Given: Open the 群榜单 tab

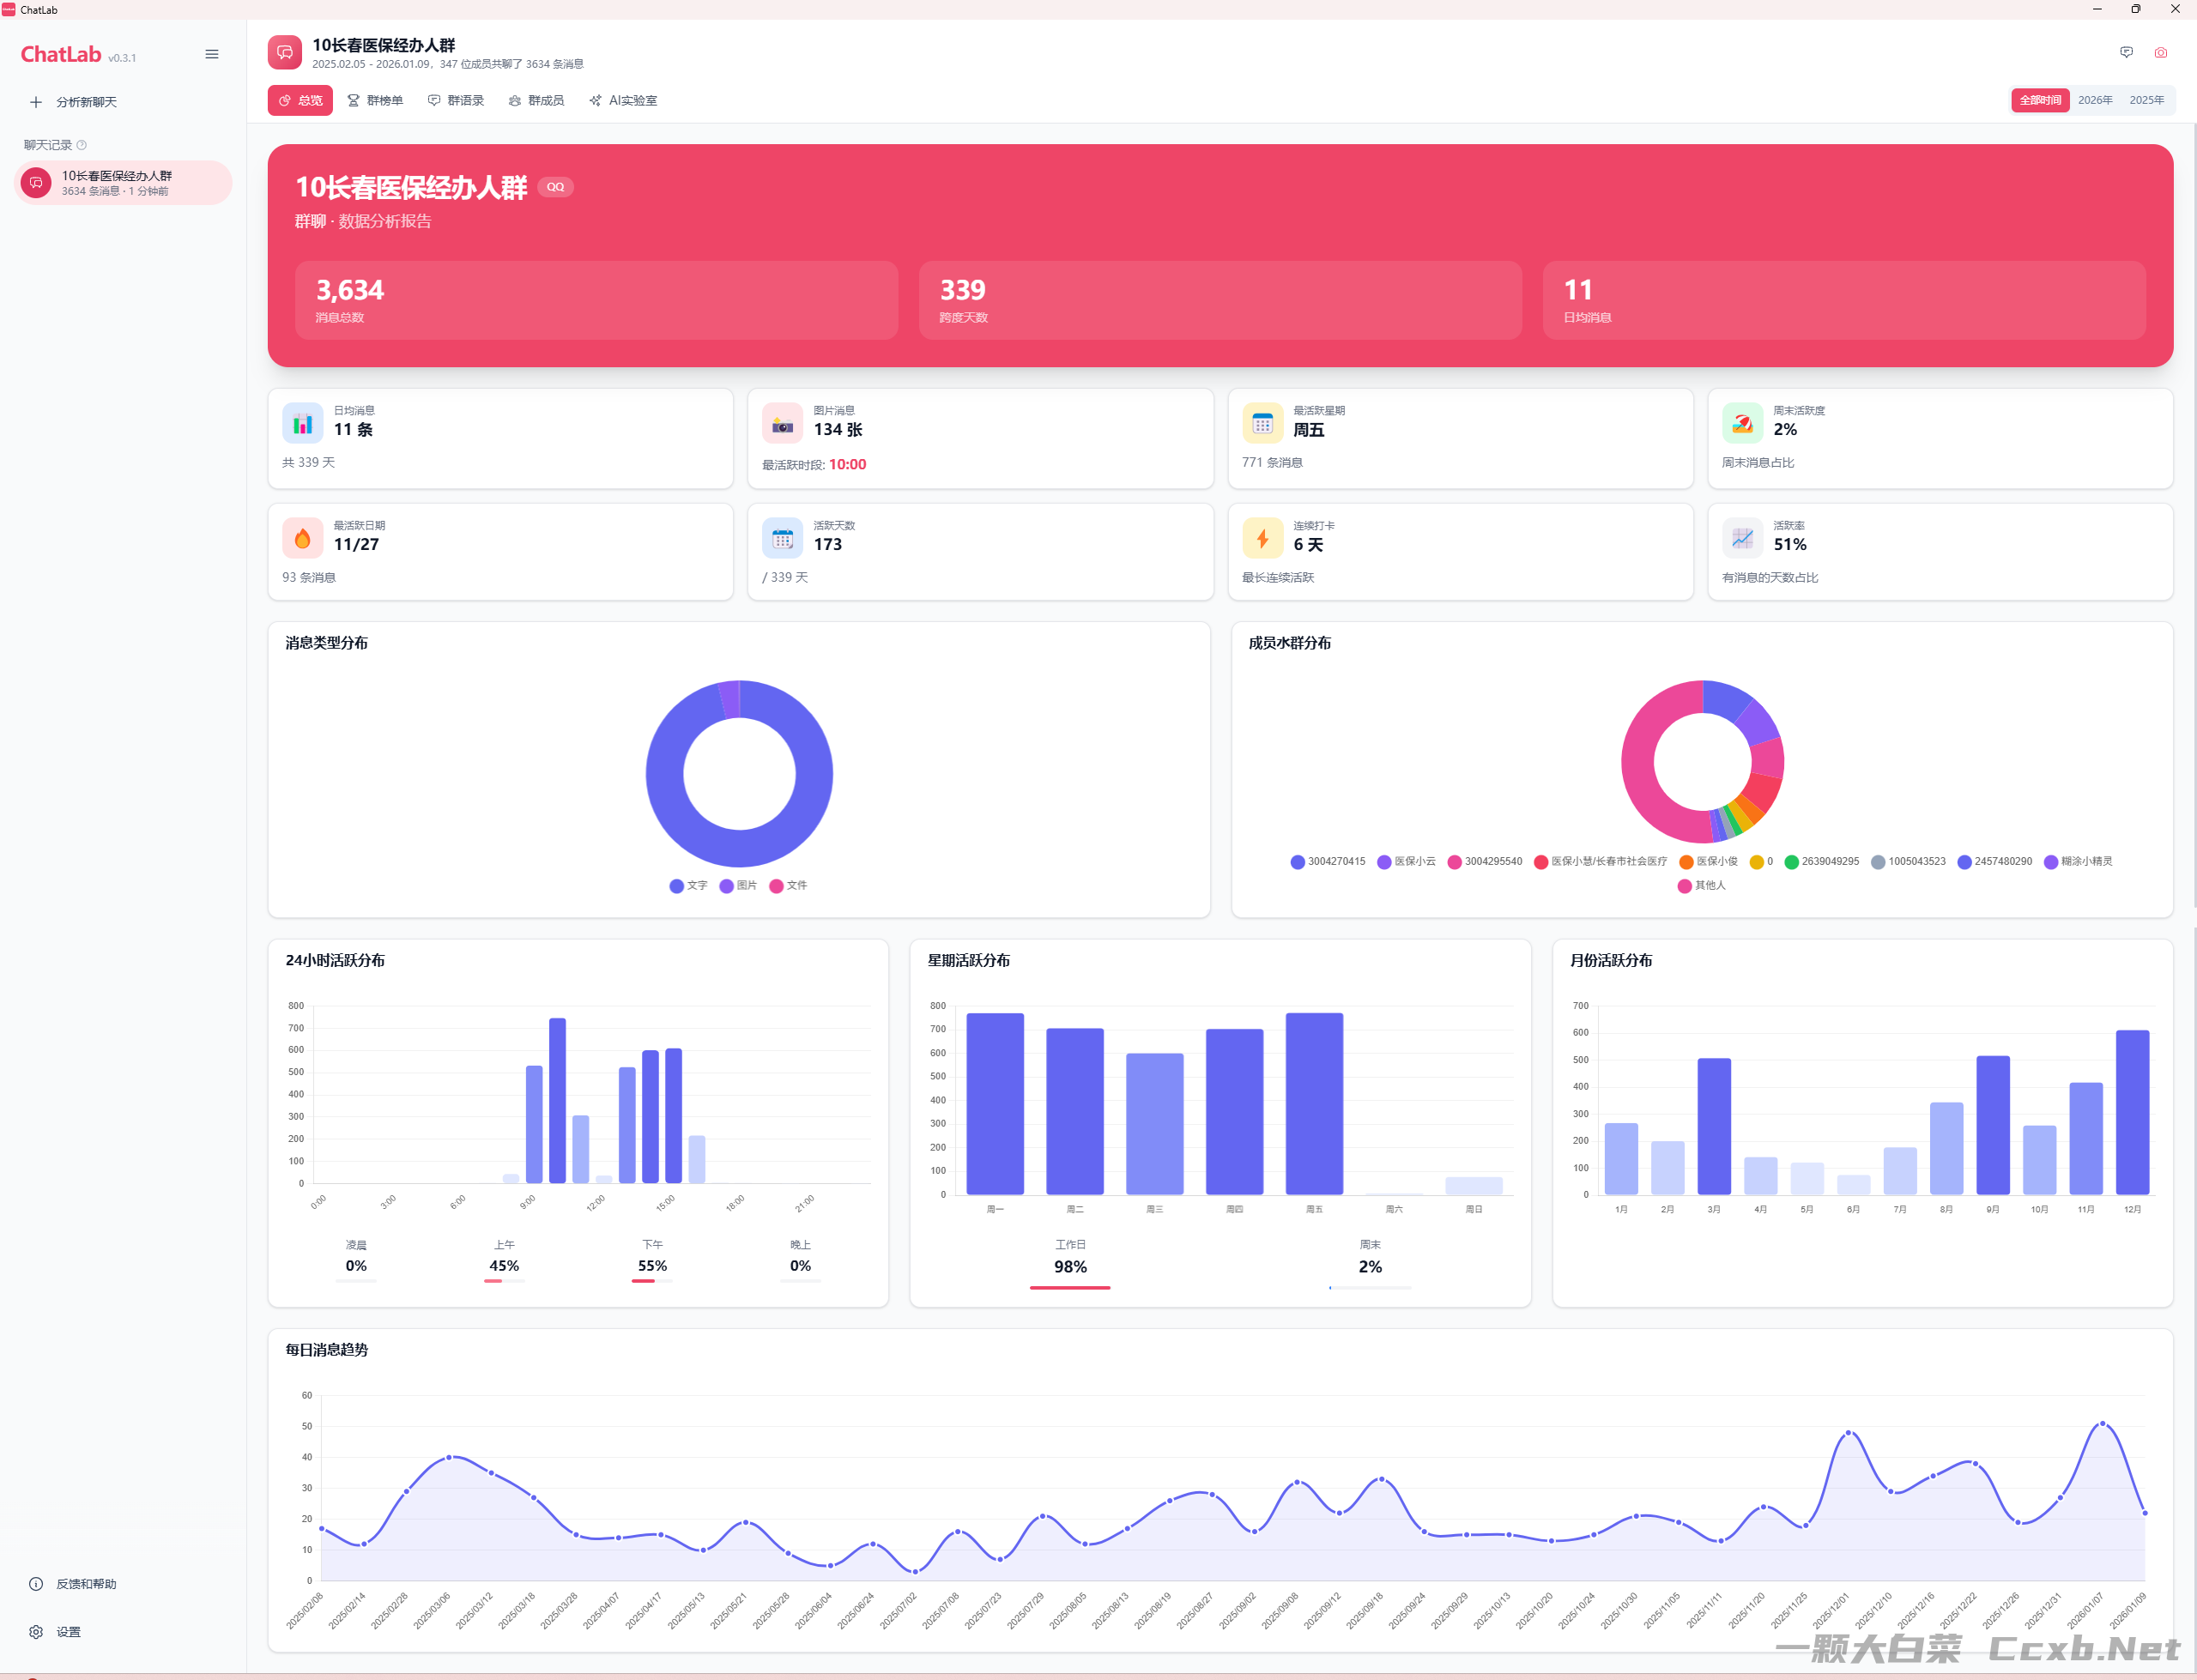Looking at the screenshot, I should (375, 100).
